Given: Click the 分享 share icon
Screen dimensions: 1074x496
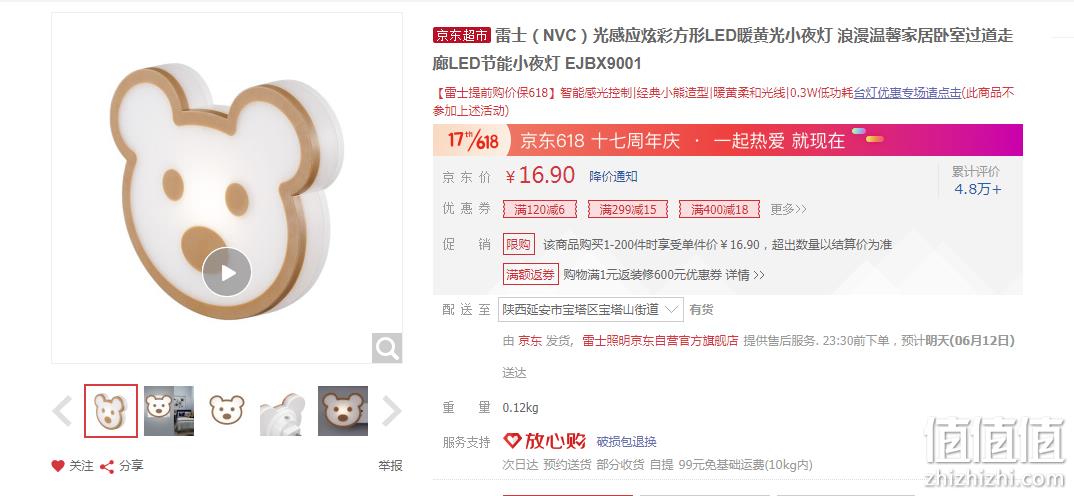Looking at the screenshot, I should 106,467.
